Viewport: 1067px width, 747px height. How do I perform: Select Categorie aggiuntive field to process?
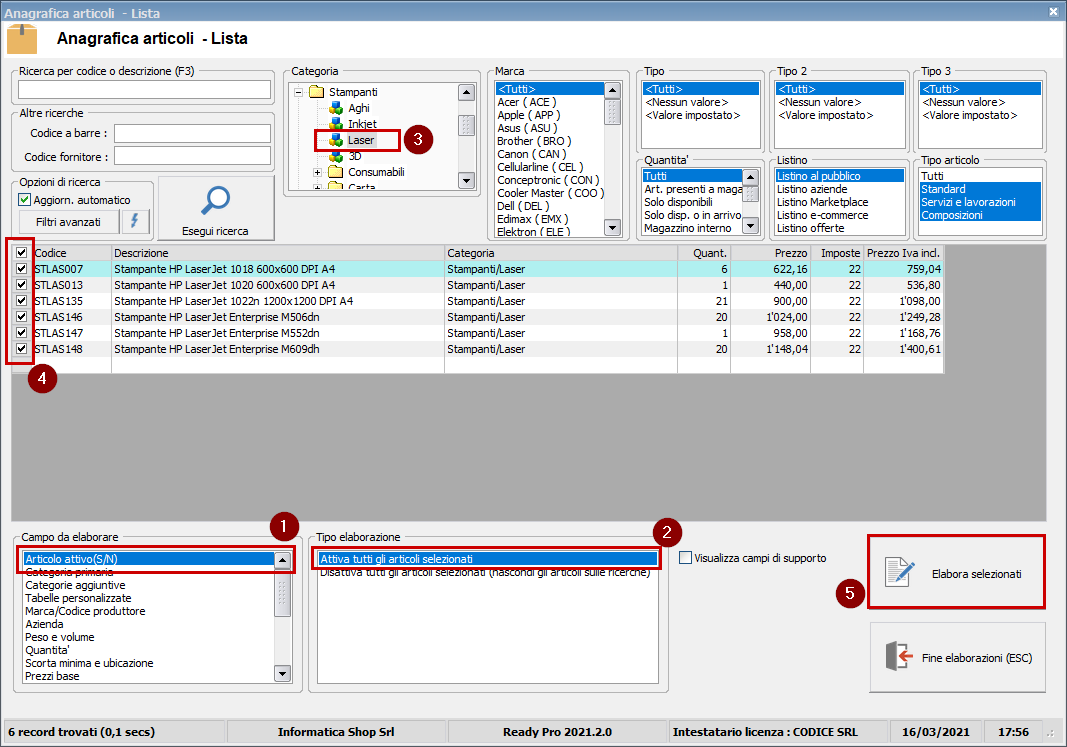[x=148, y=585]
